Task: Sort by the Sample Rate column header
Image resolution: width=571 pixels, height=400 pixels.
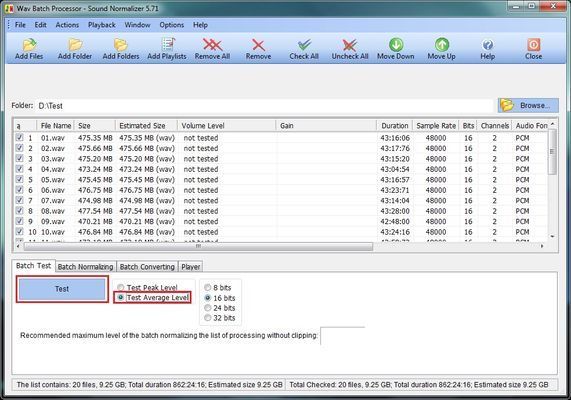Action: click(x=436, y=126)
